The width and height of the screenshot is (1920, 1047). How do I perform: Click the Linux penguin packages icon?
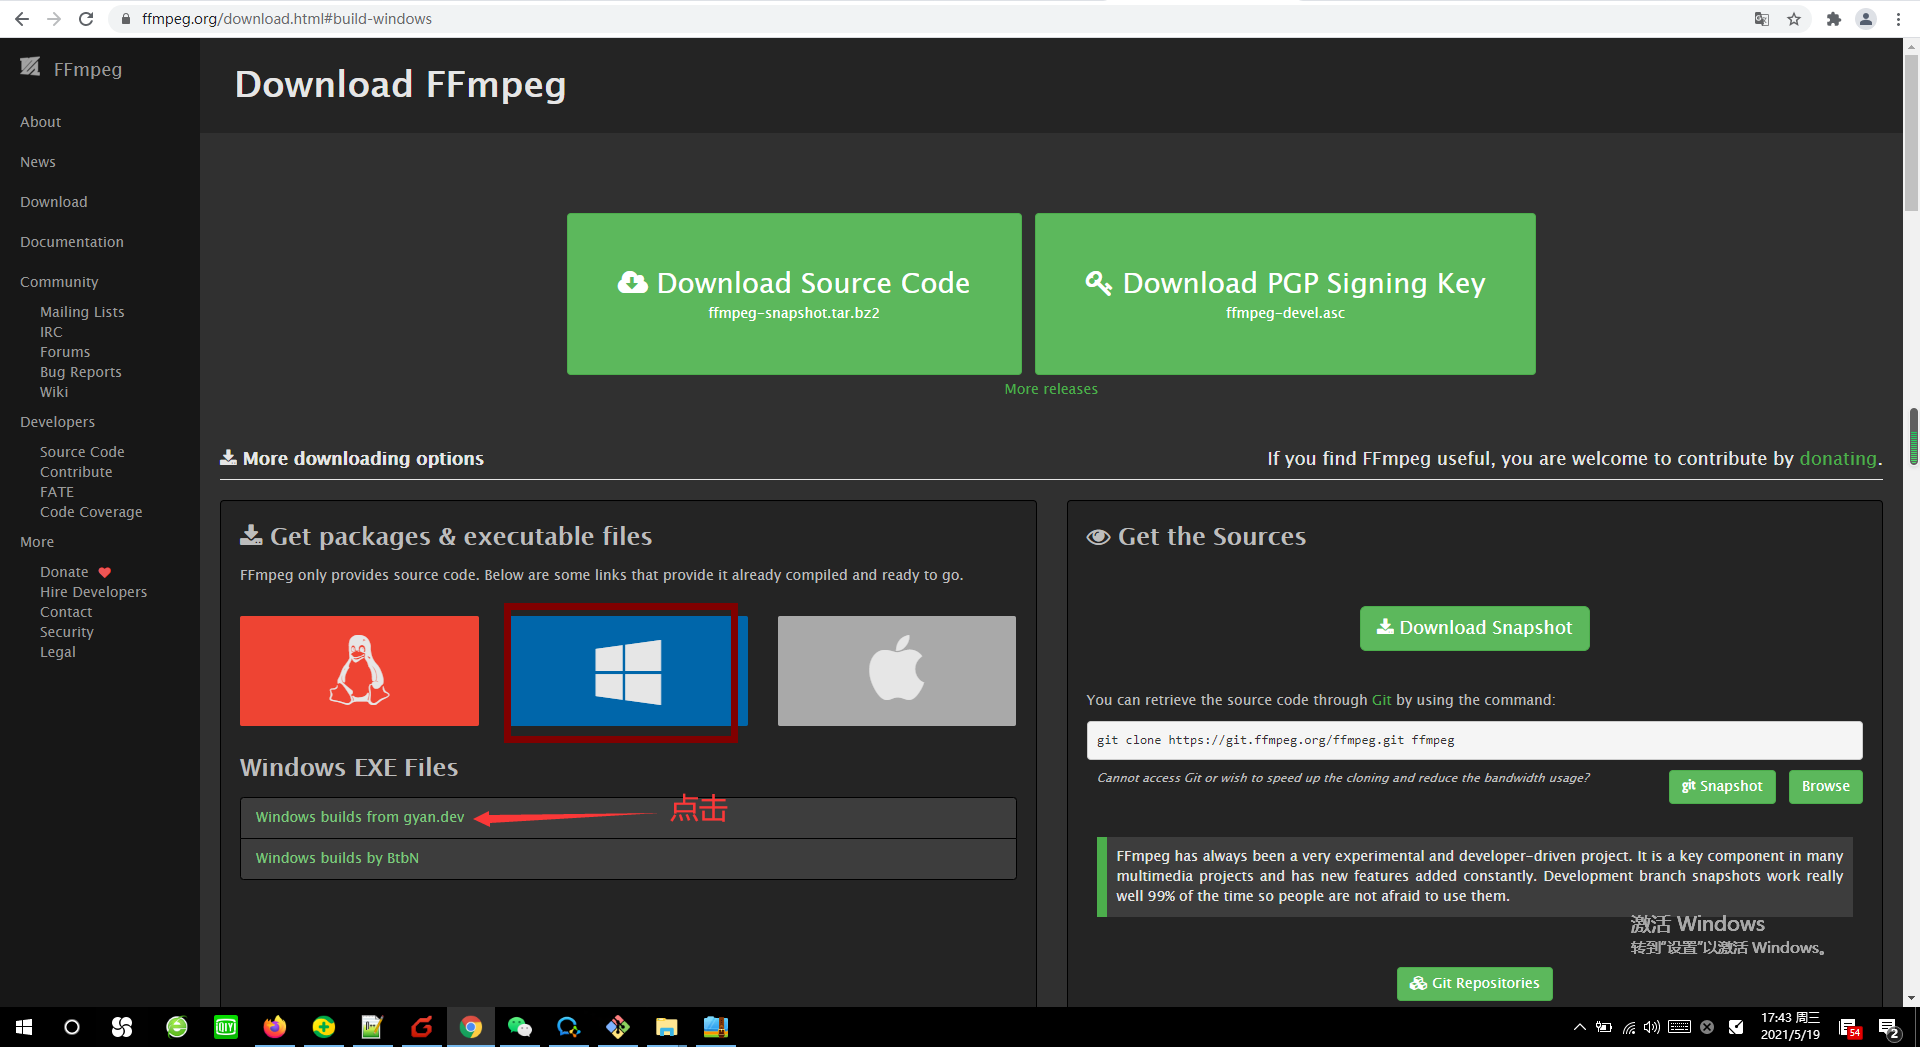click(359, 671)
